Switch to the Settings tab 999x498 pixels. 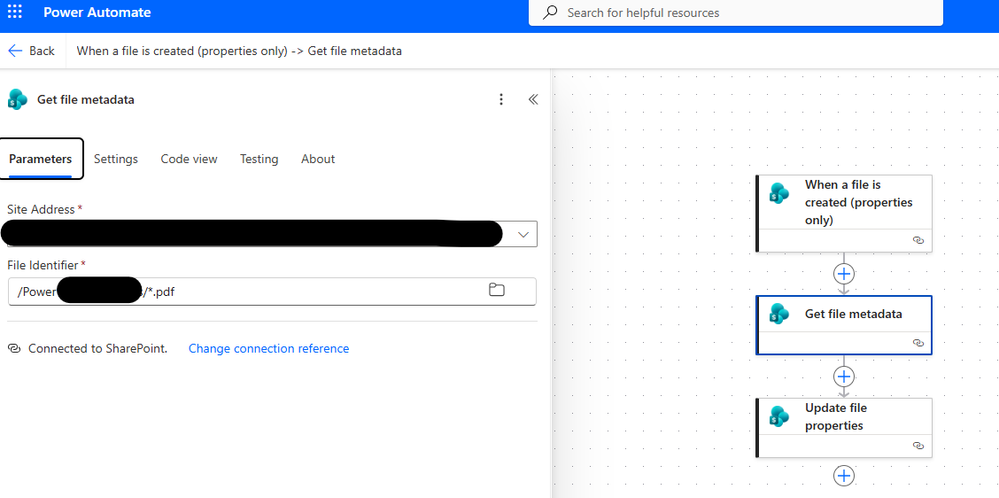(x=116, y=159)
